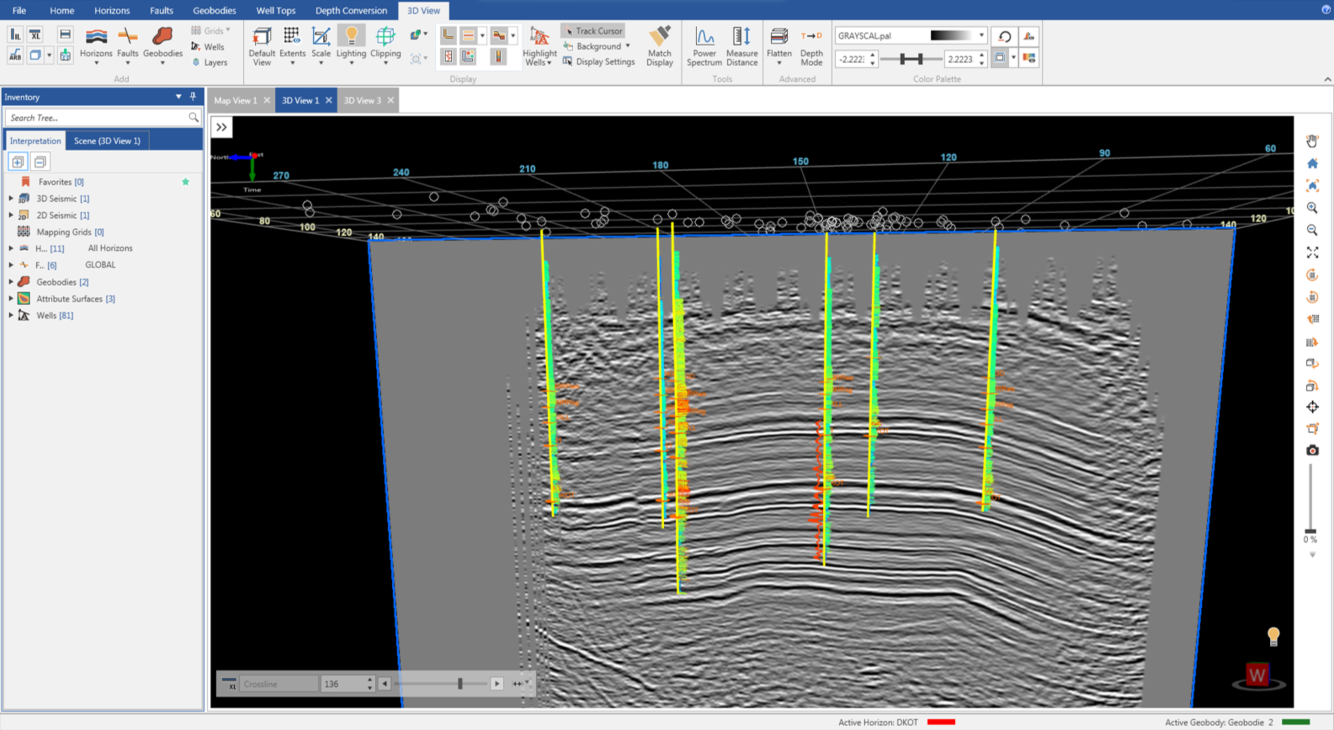Click the Default View icon
Image resolution: width=1334 pixels, height=730 pixels.
point(262,47)
